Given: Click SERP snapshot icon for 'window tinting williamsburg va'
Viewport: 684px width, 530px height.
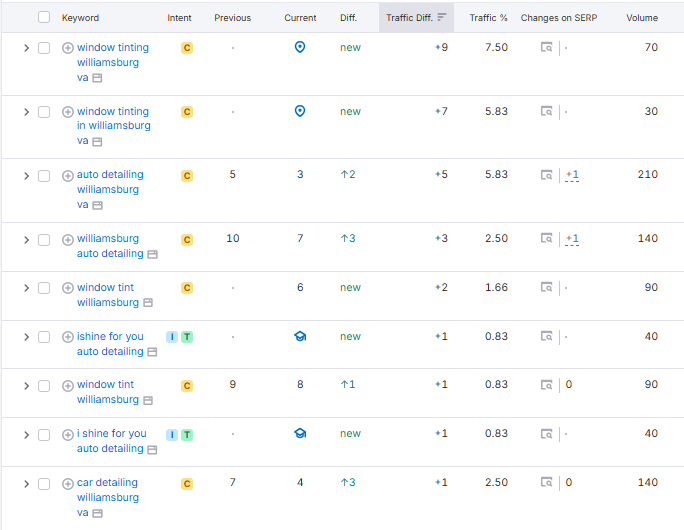Looking at the screenshot, I should (x=546, y=48).
